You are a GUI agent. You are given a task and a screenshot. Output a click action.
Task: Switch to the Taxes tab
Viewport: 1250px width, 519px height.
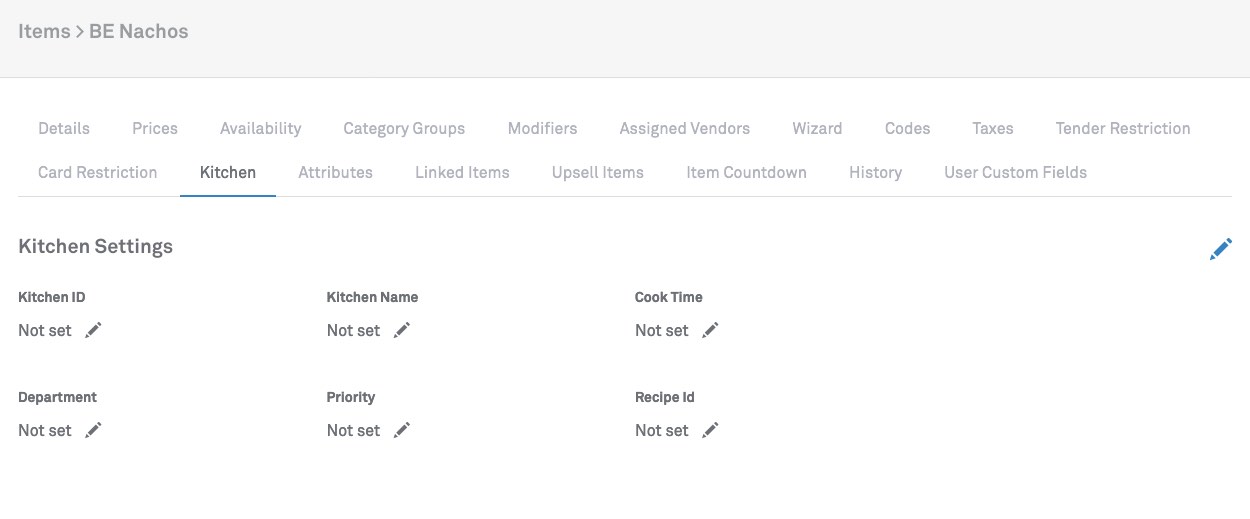[992, 128]
